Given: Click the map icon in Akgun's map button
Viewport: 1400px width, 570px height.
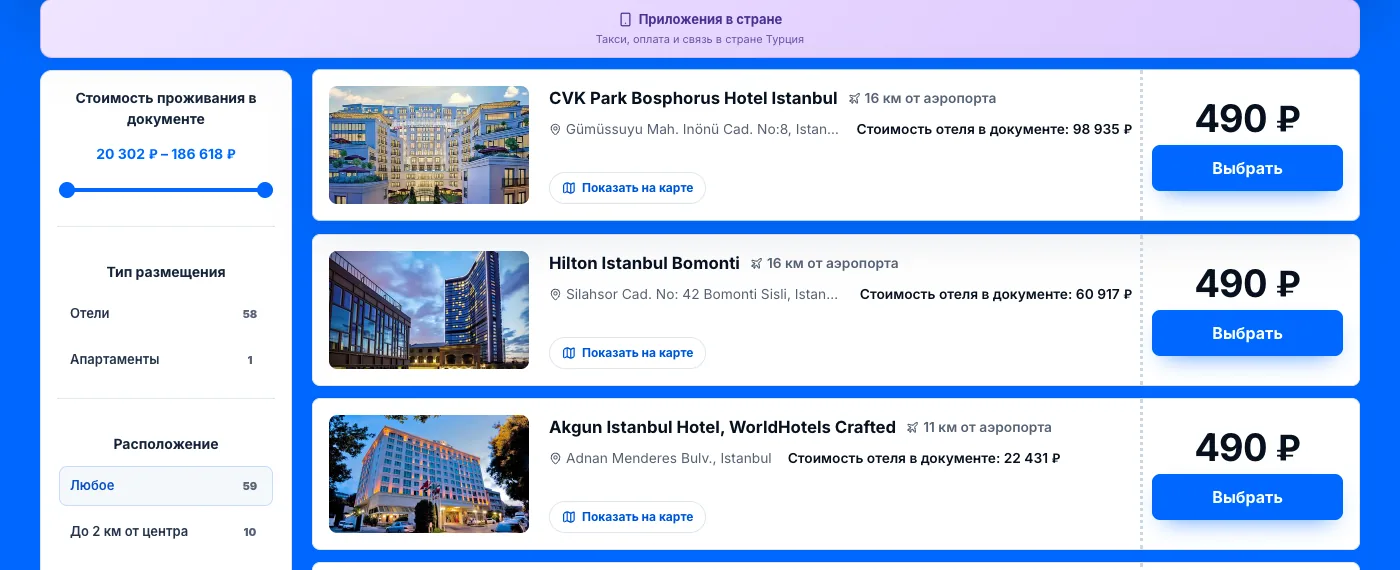Looking at the screenshot, I should tap(569, 517).
